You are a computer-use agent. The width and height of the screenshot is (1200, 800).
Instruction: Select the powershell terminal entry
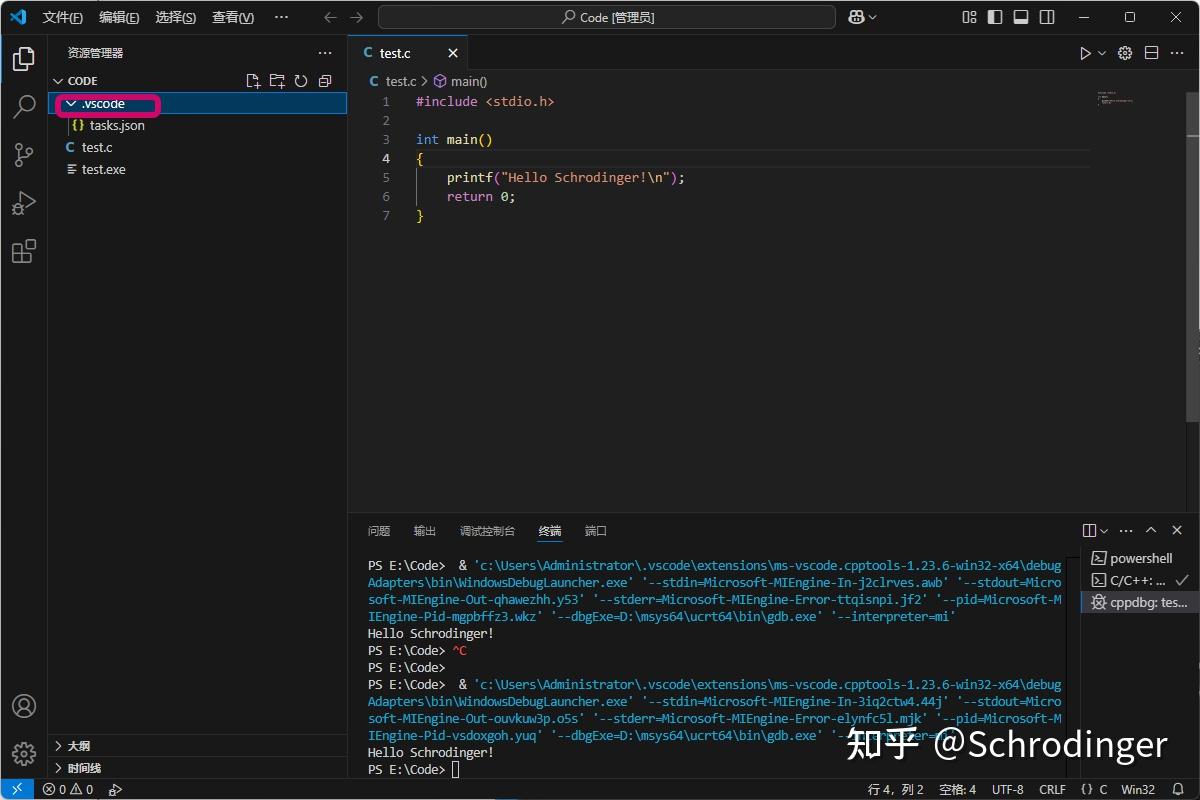1140,558
